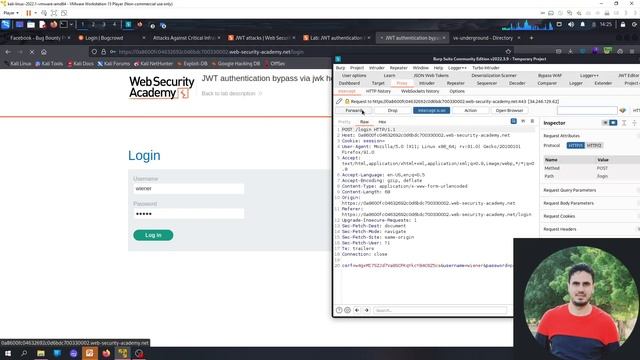Toggle the blue view-mode icon above the request
The width and height of the screenshot is (640, 360).
[x=513, y=121]
